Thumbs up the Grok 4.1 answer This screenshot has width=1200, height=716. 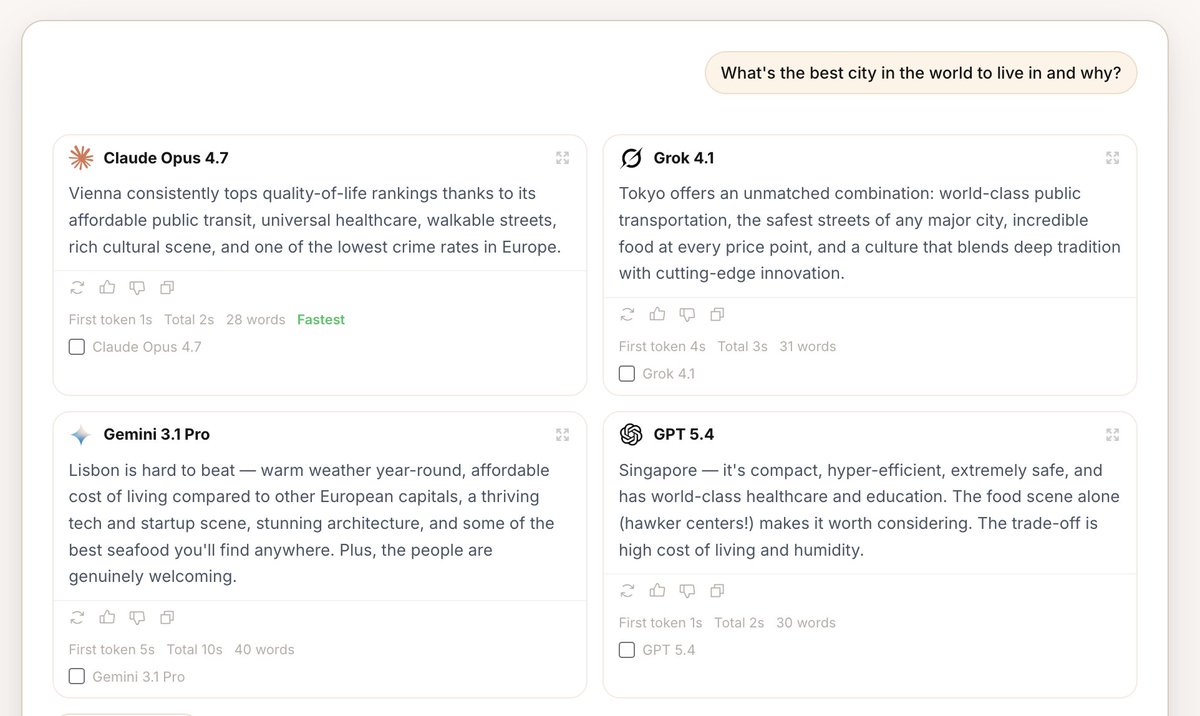click(x=657, y=314)
